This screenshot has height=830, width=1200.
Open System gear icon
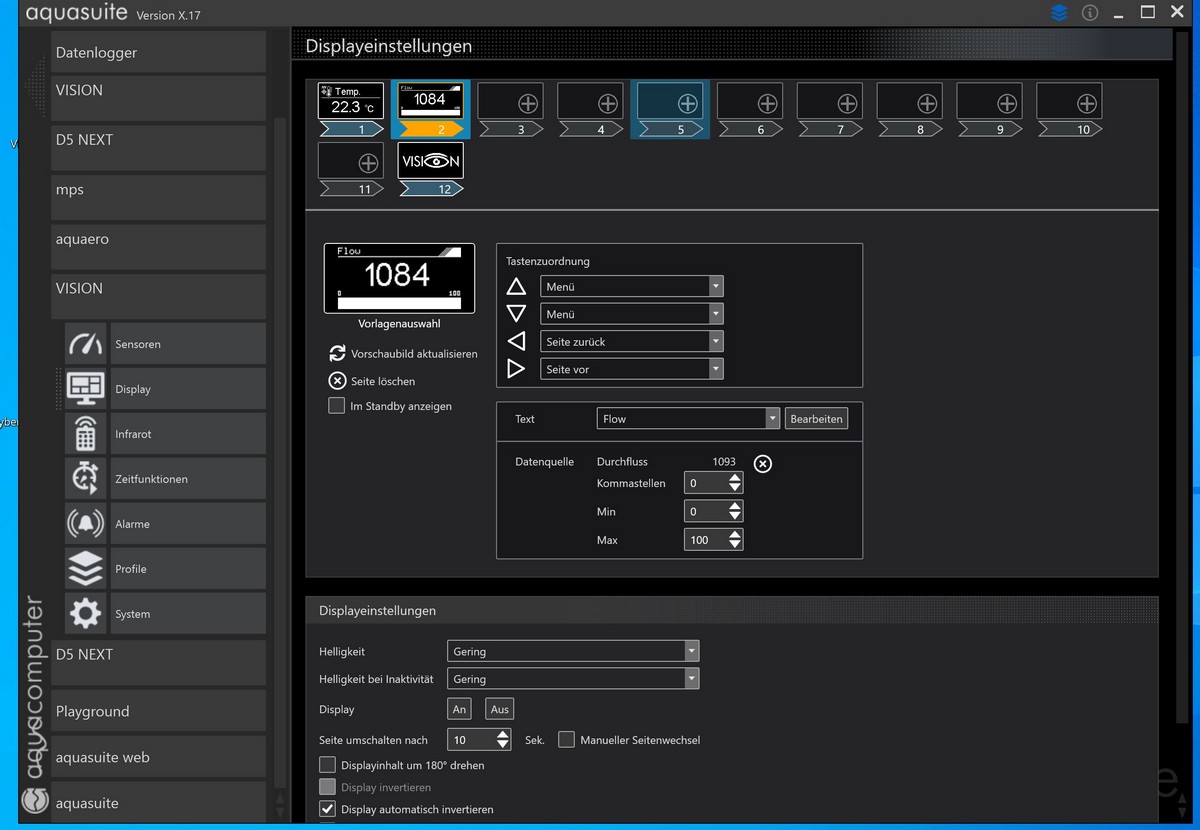[x=85, y=614]
